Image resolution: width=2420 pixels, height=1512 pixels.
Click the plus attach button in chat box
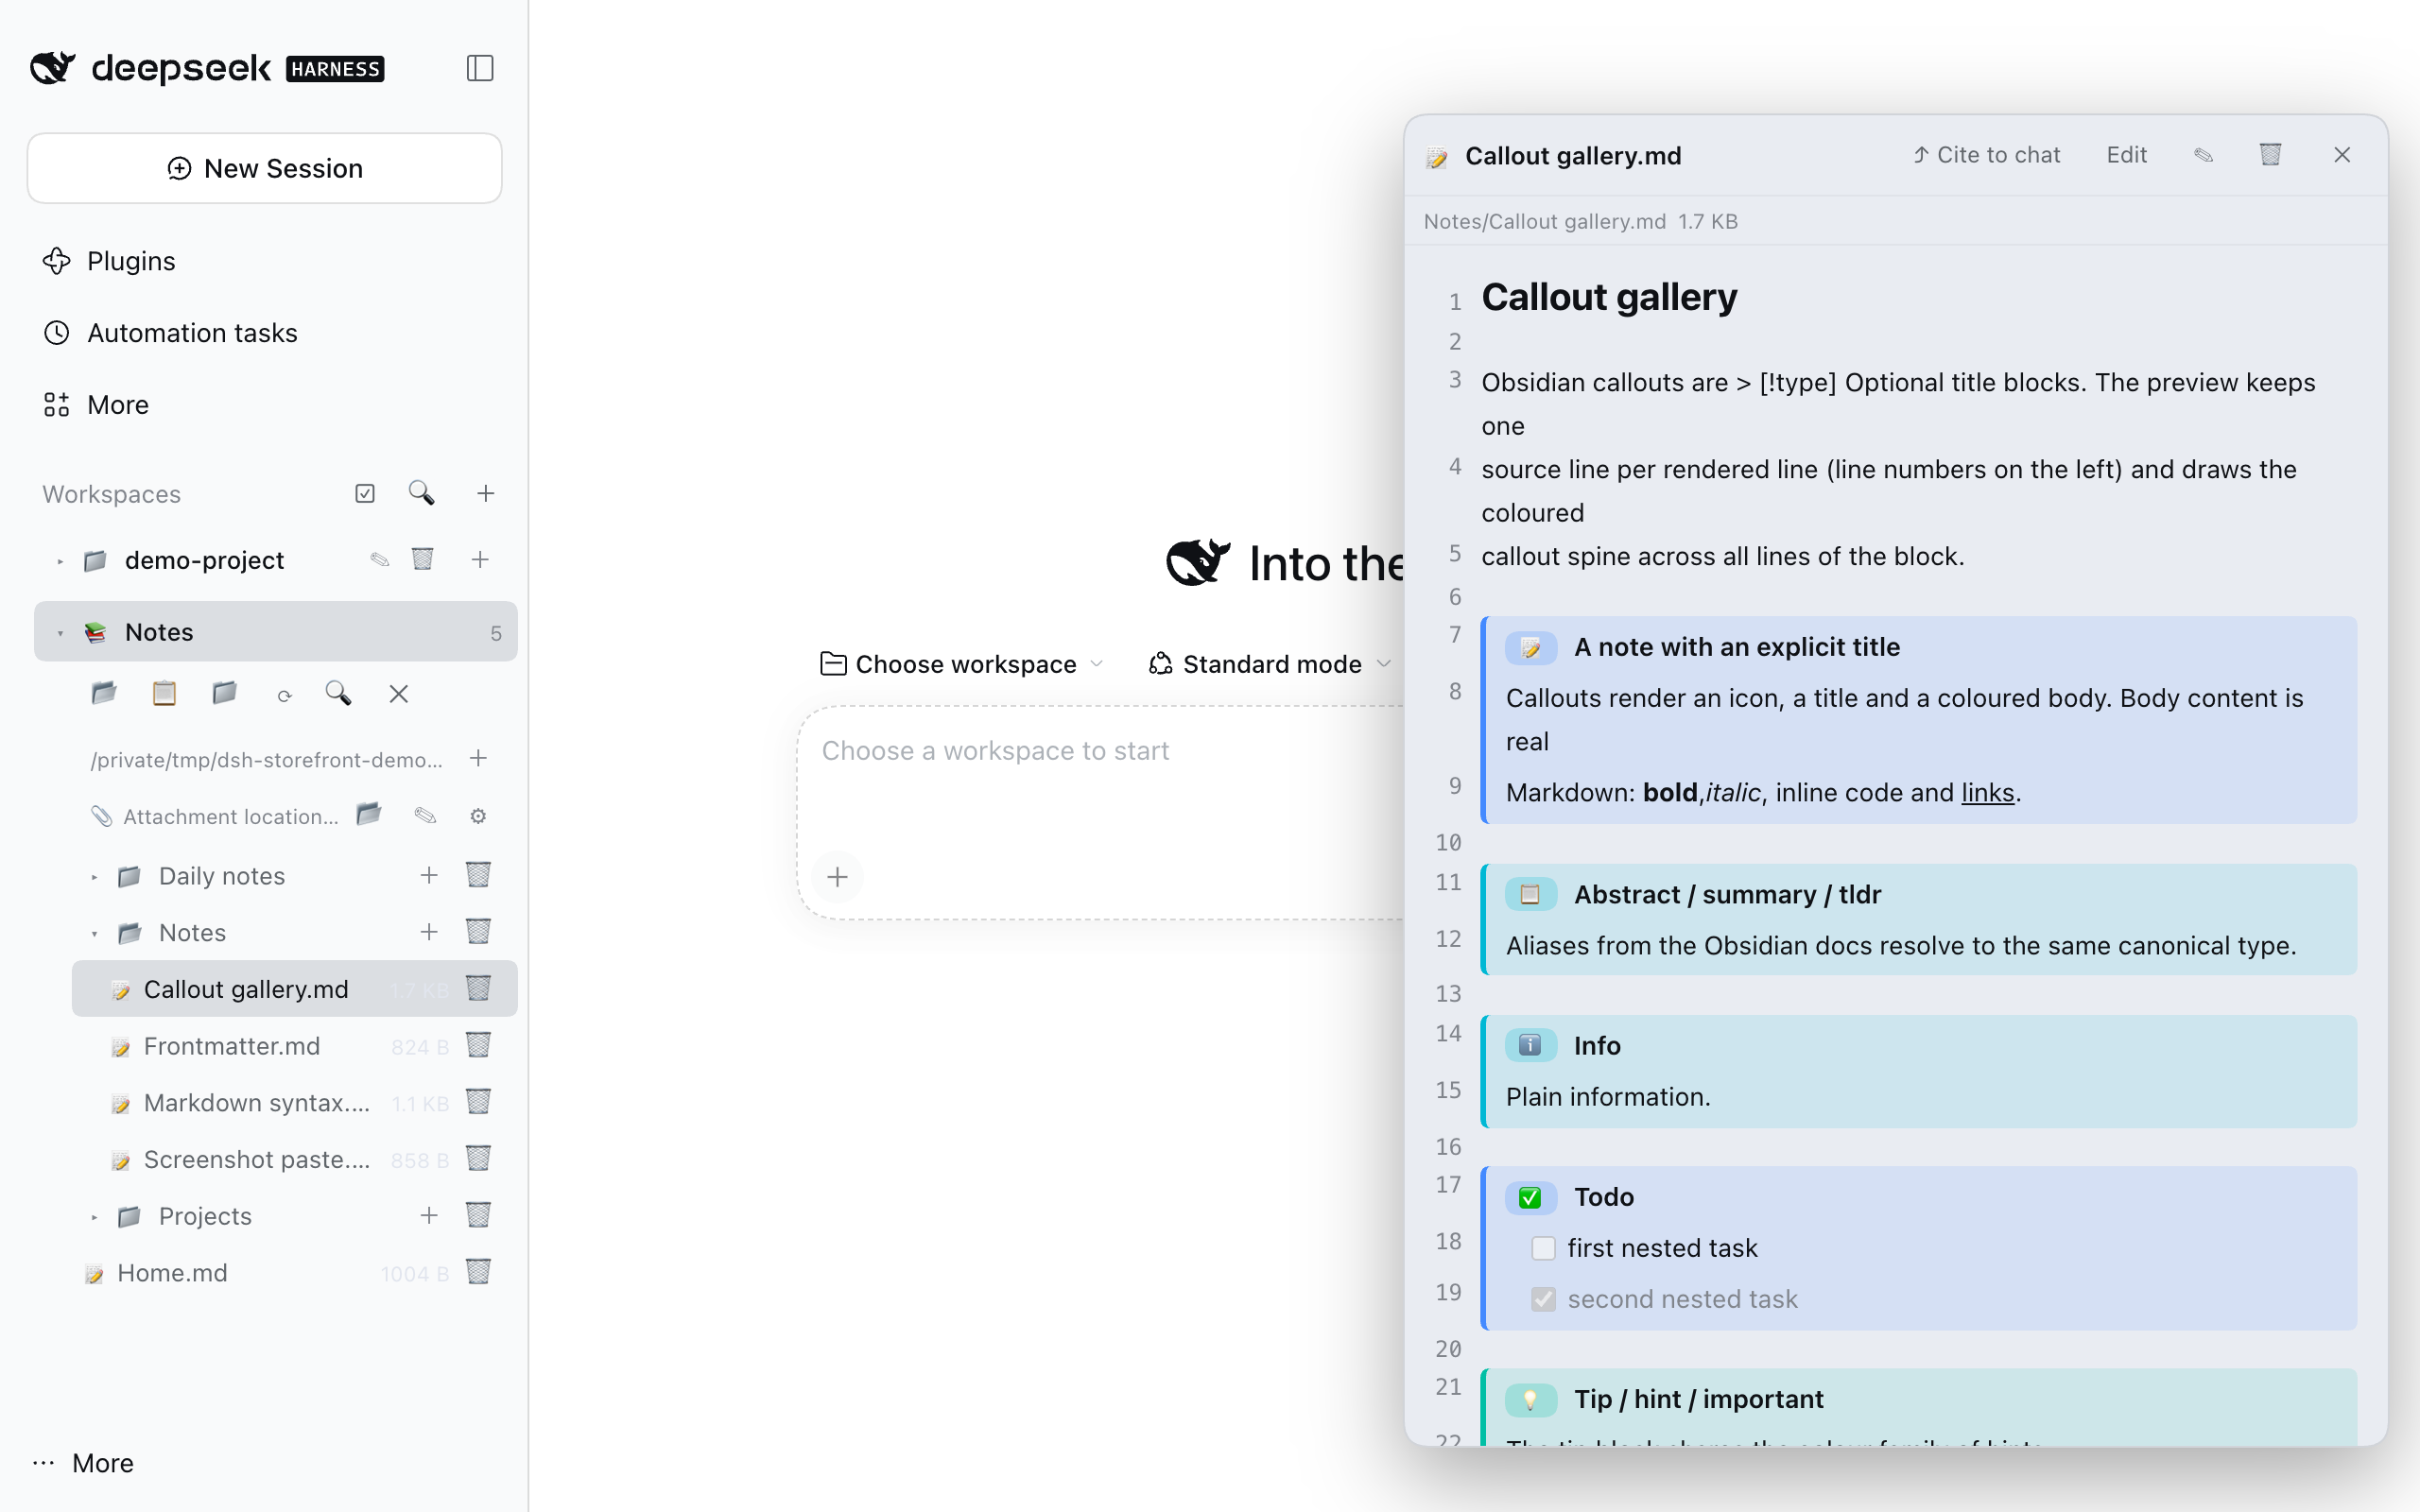(838, 877)
